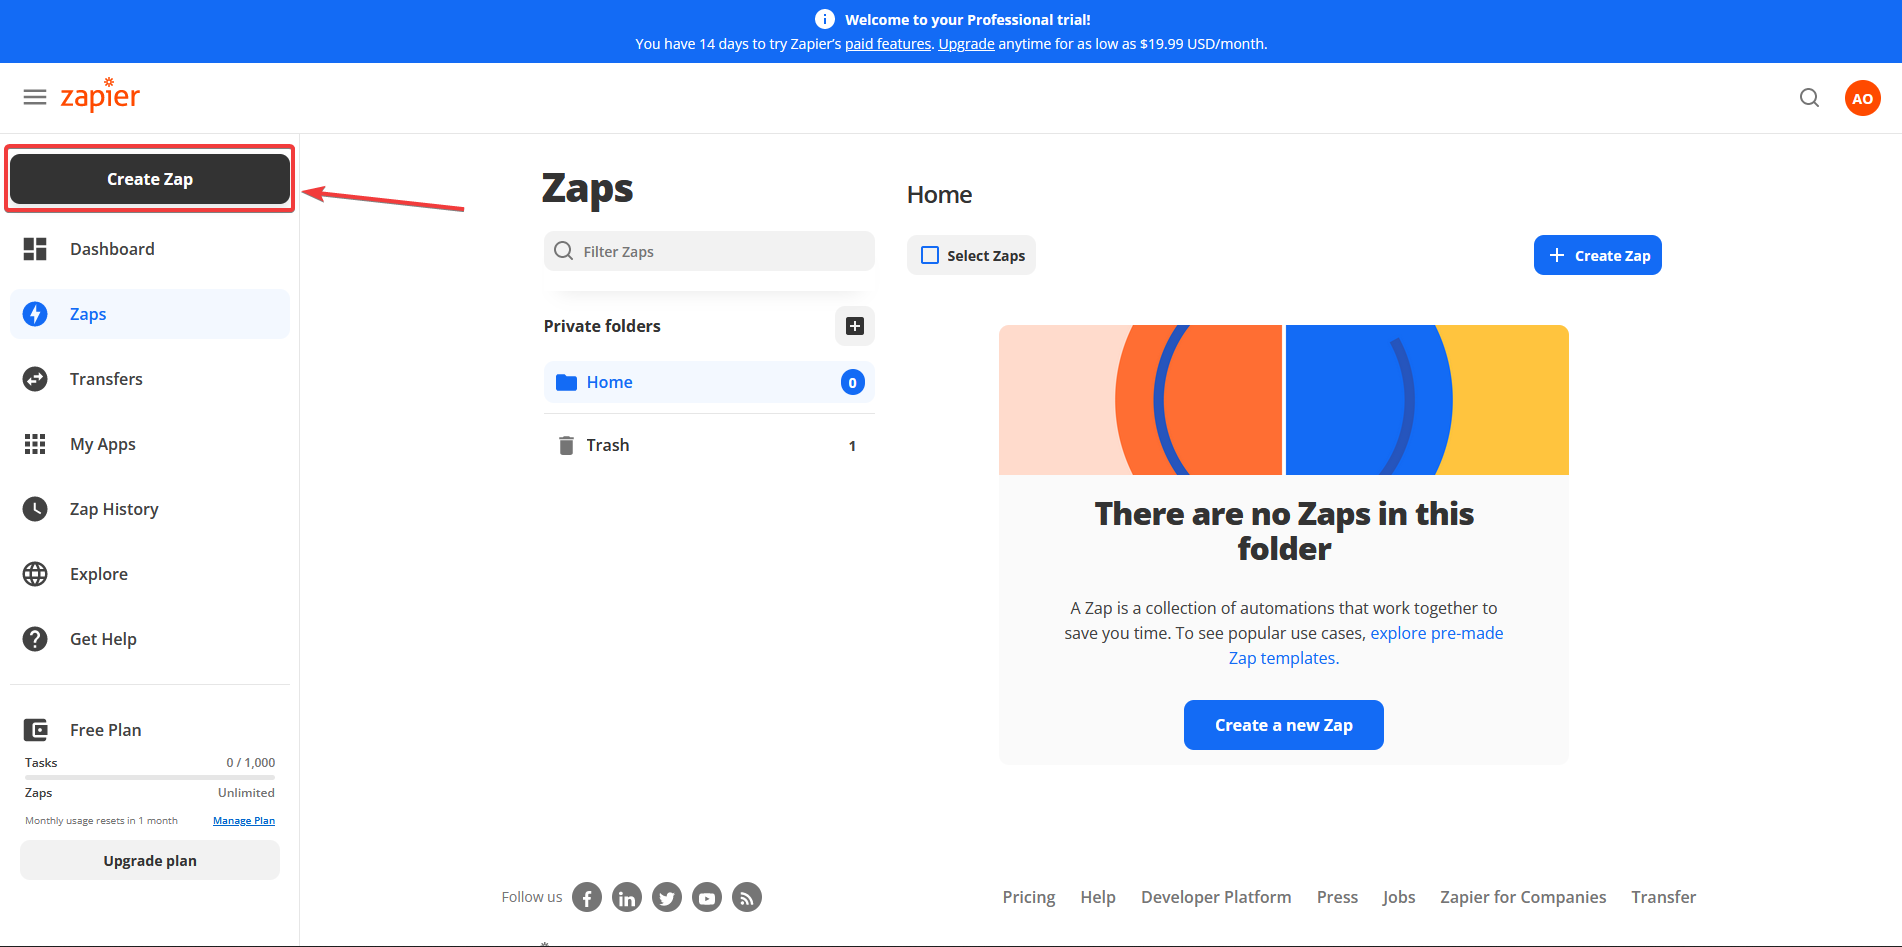Select the Home folder row
The image size is (1902, 947).
pyautogui.click(x=709, y=382)
